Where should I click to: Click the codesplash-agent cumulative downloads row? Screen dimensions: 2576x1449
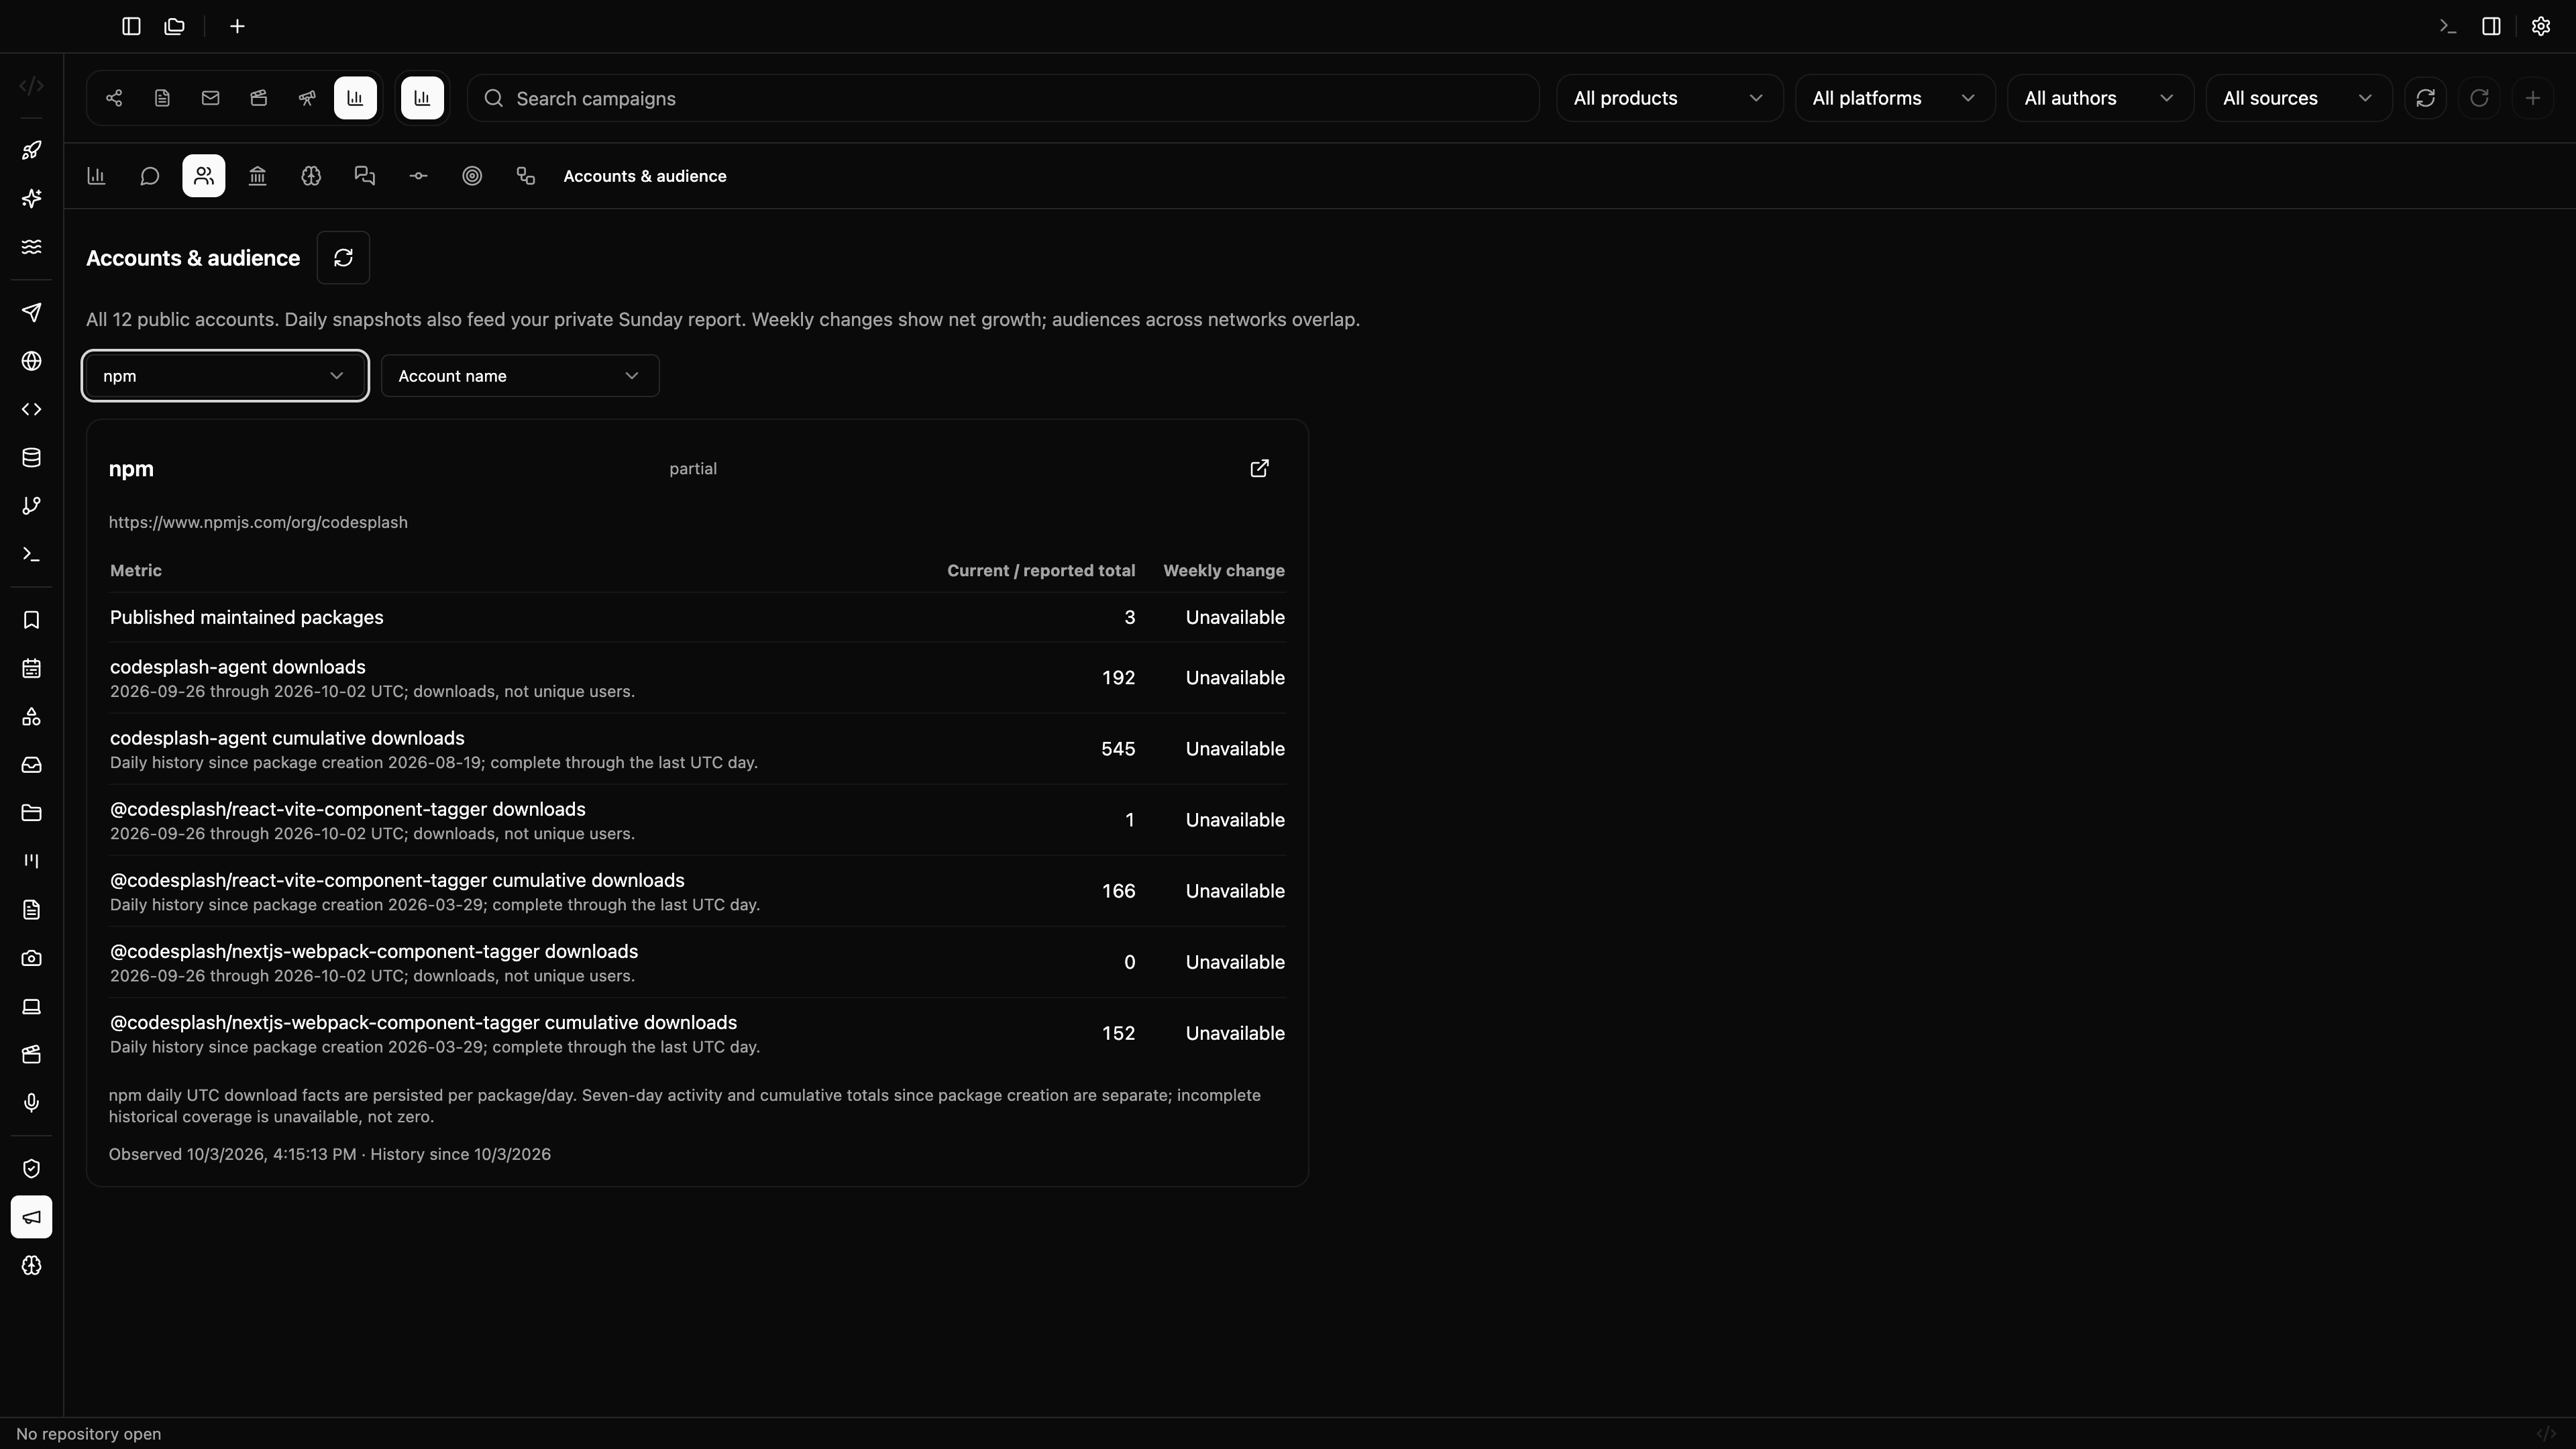[x=697, y=749]
